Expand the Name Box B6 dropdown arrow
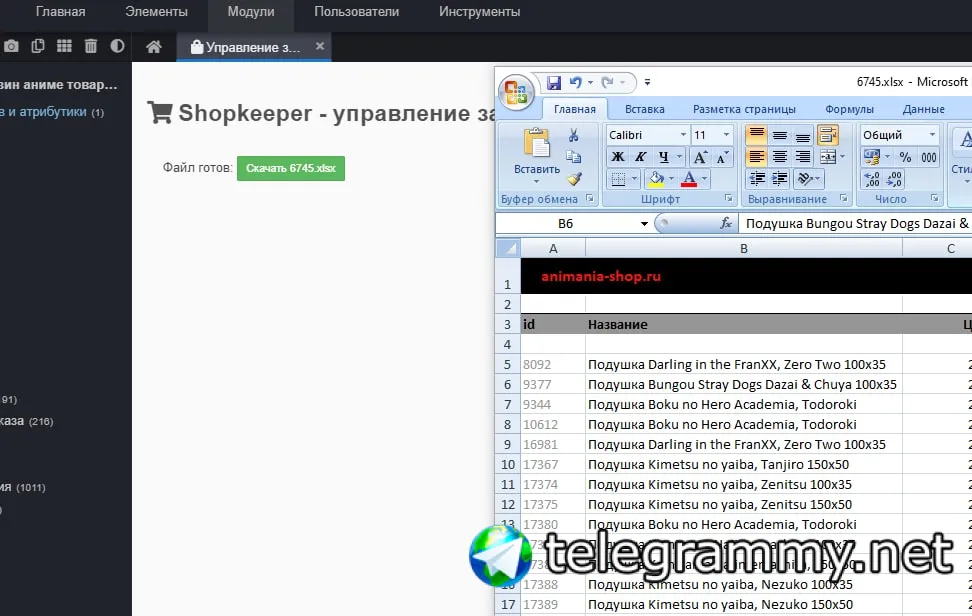972x616 pixels. pos(644,224)
